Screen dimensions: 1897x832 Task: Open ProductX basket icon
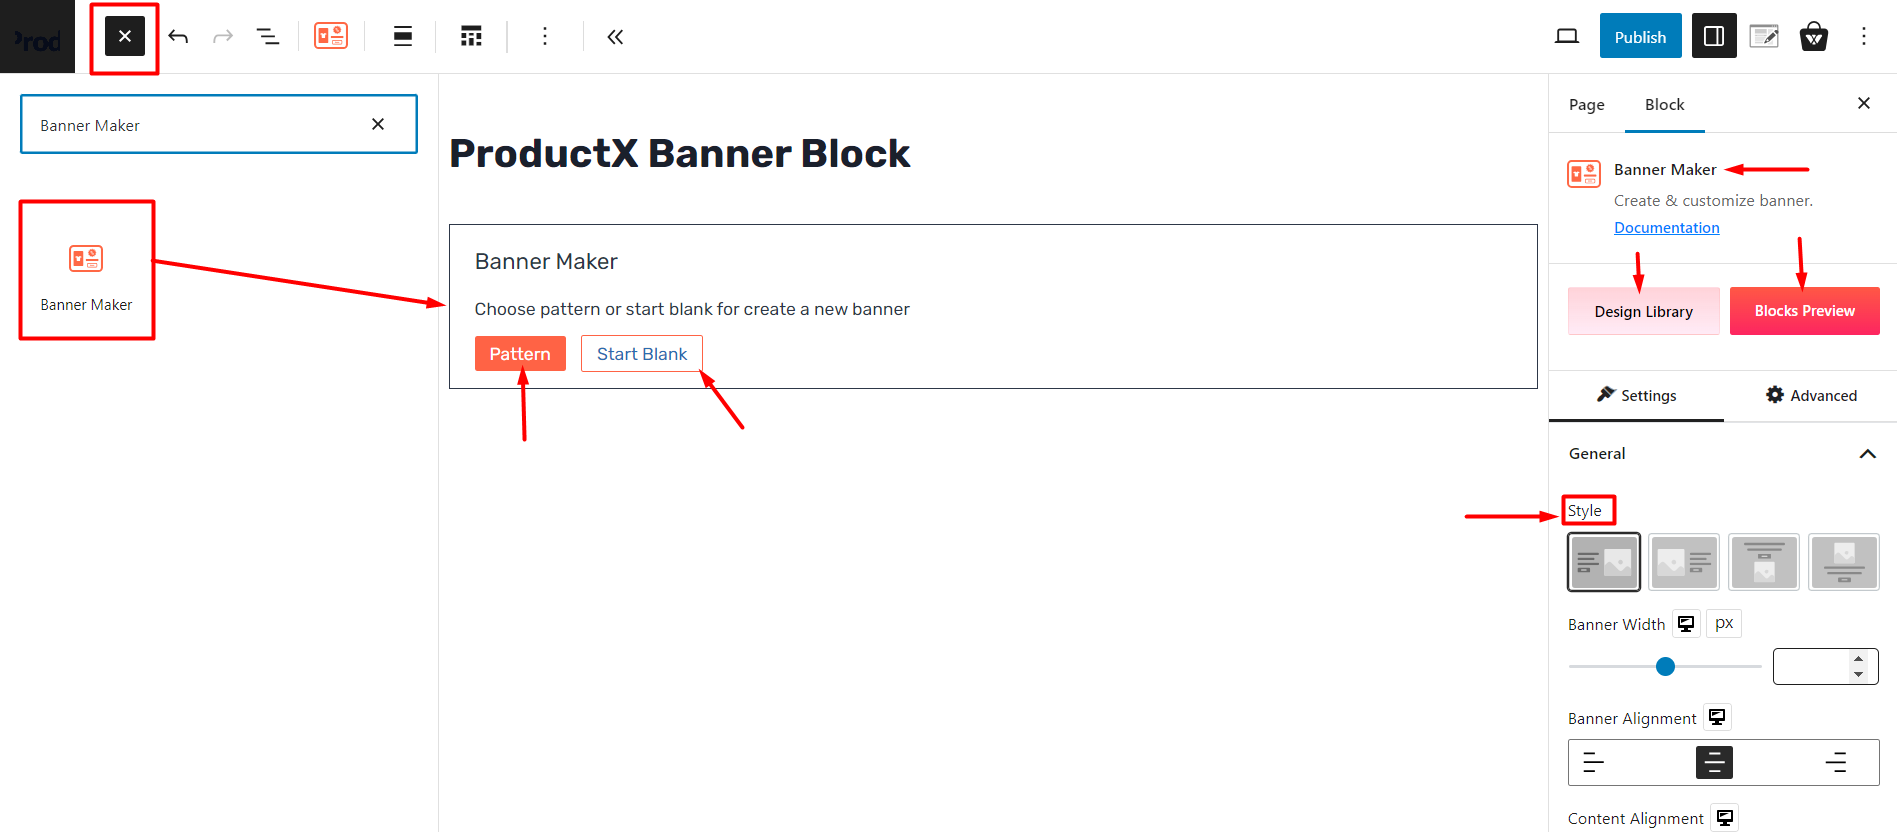(1814, 37)
